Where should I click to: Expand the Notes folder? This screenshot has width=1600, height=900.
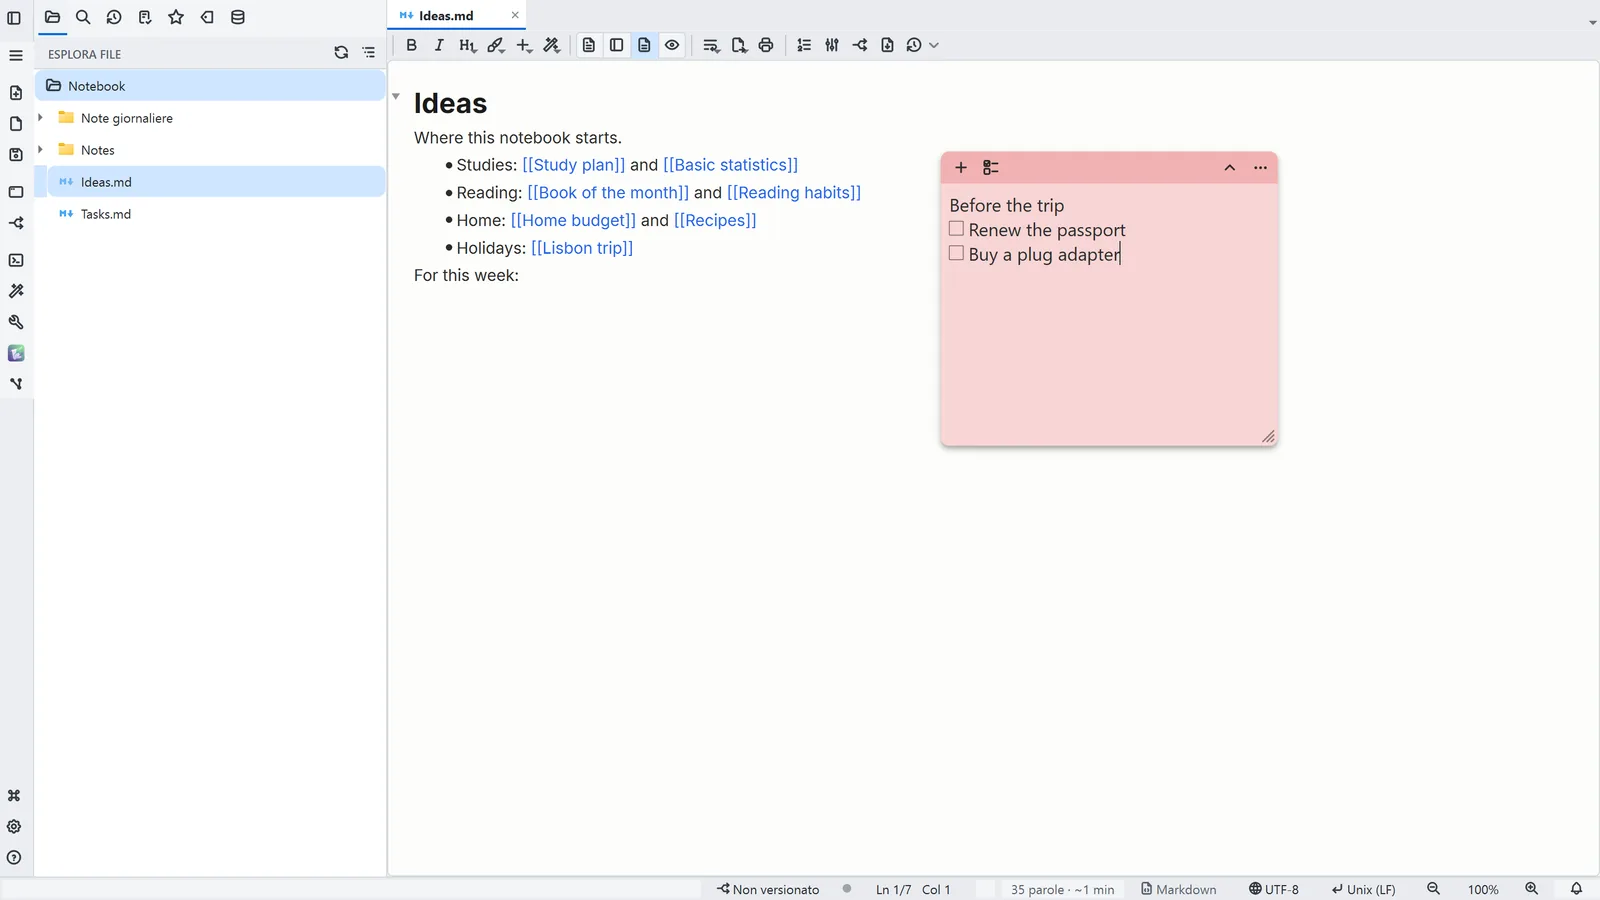(x=40, y=150)
